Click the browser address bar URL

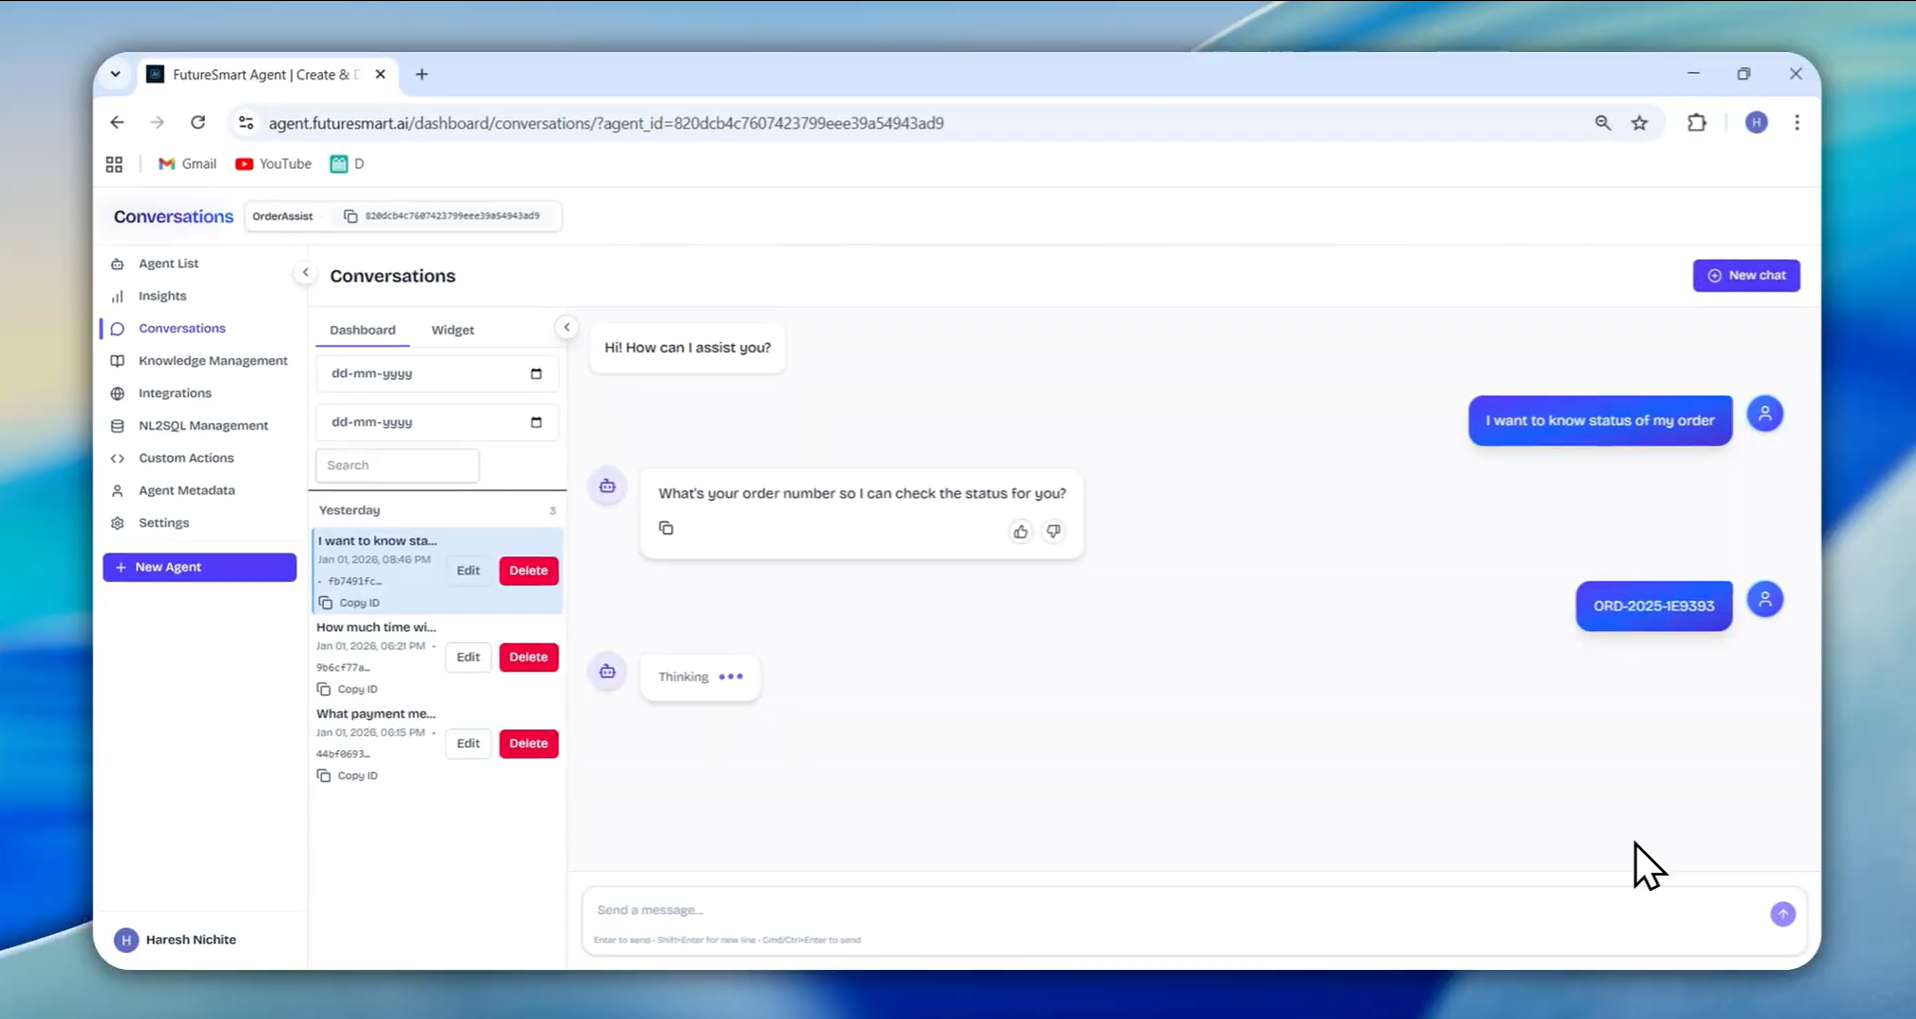606,123
